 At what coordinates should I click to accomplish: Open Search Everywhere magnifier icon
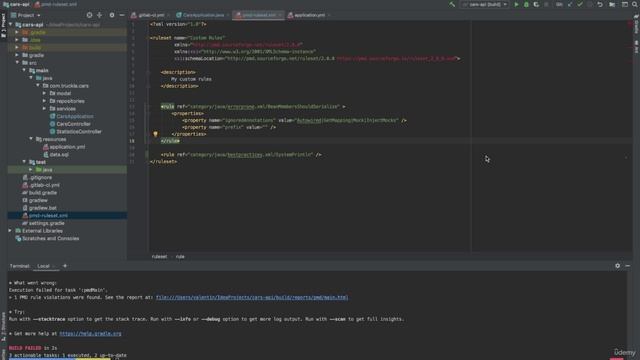[x=635, y=4]
